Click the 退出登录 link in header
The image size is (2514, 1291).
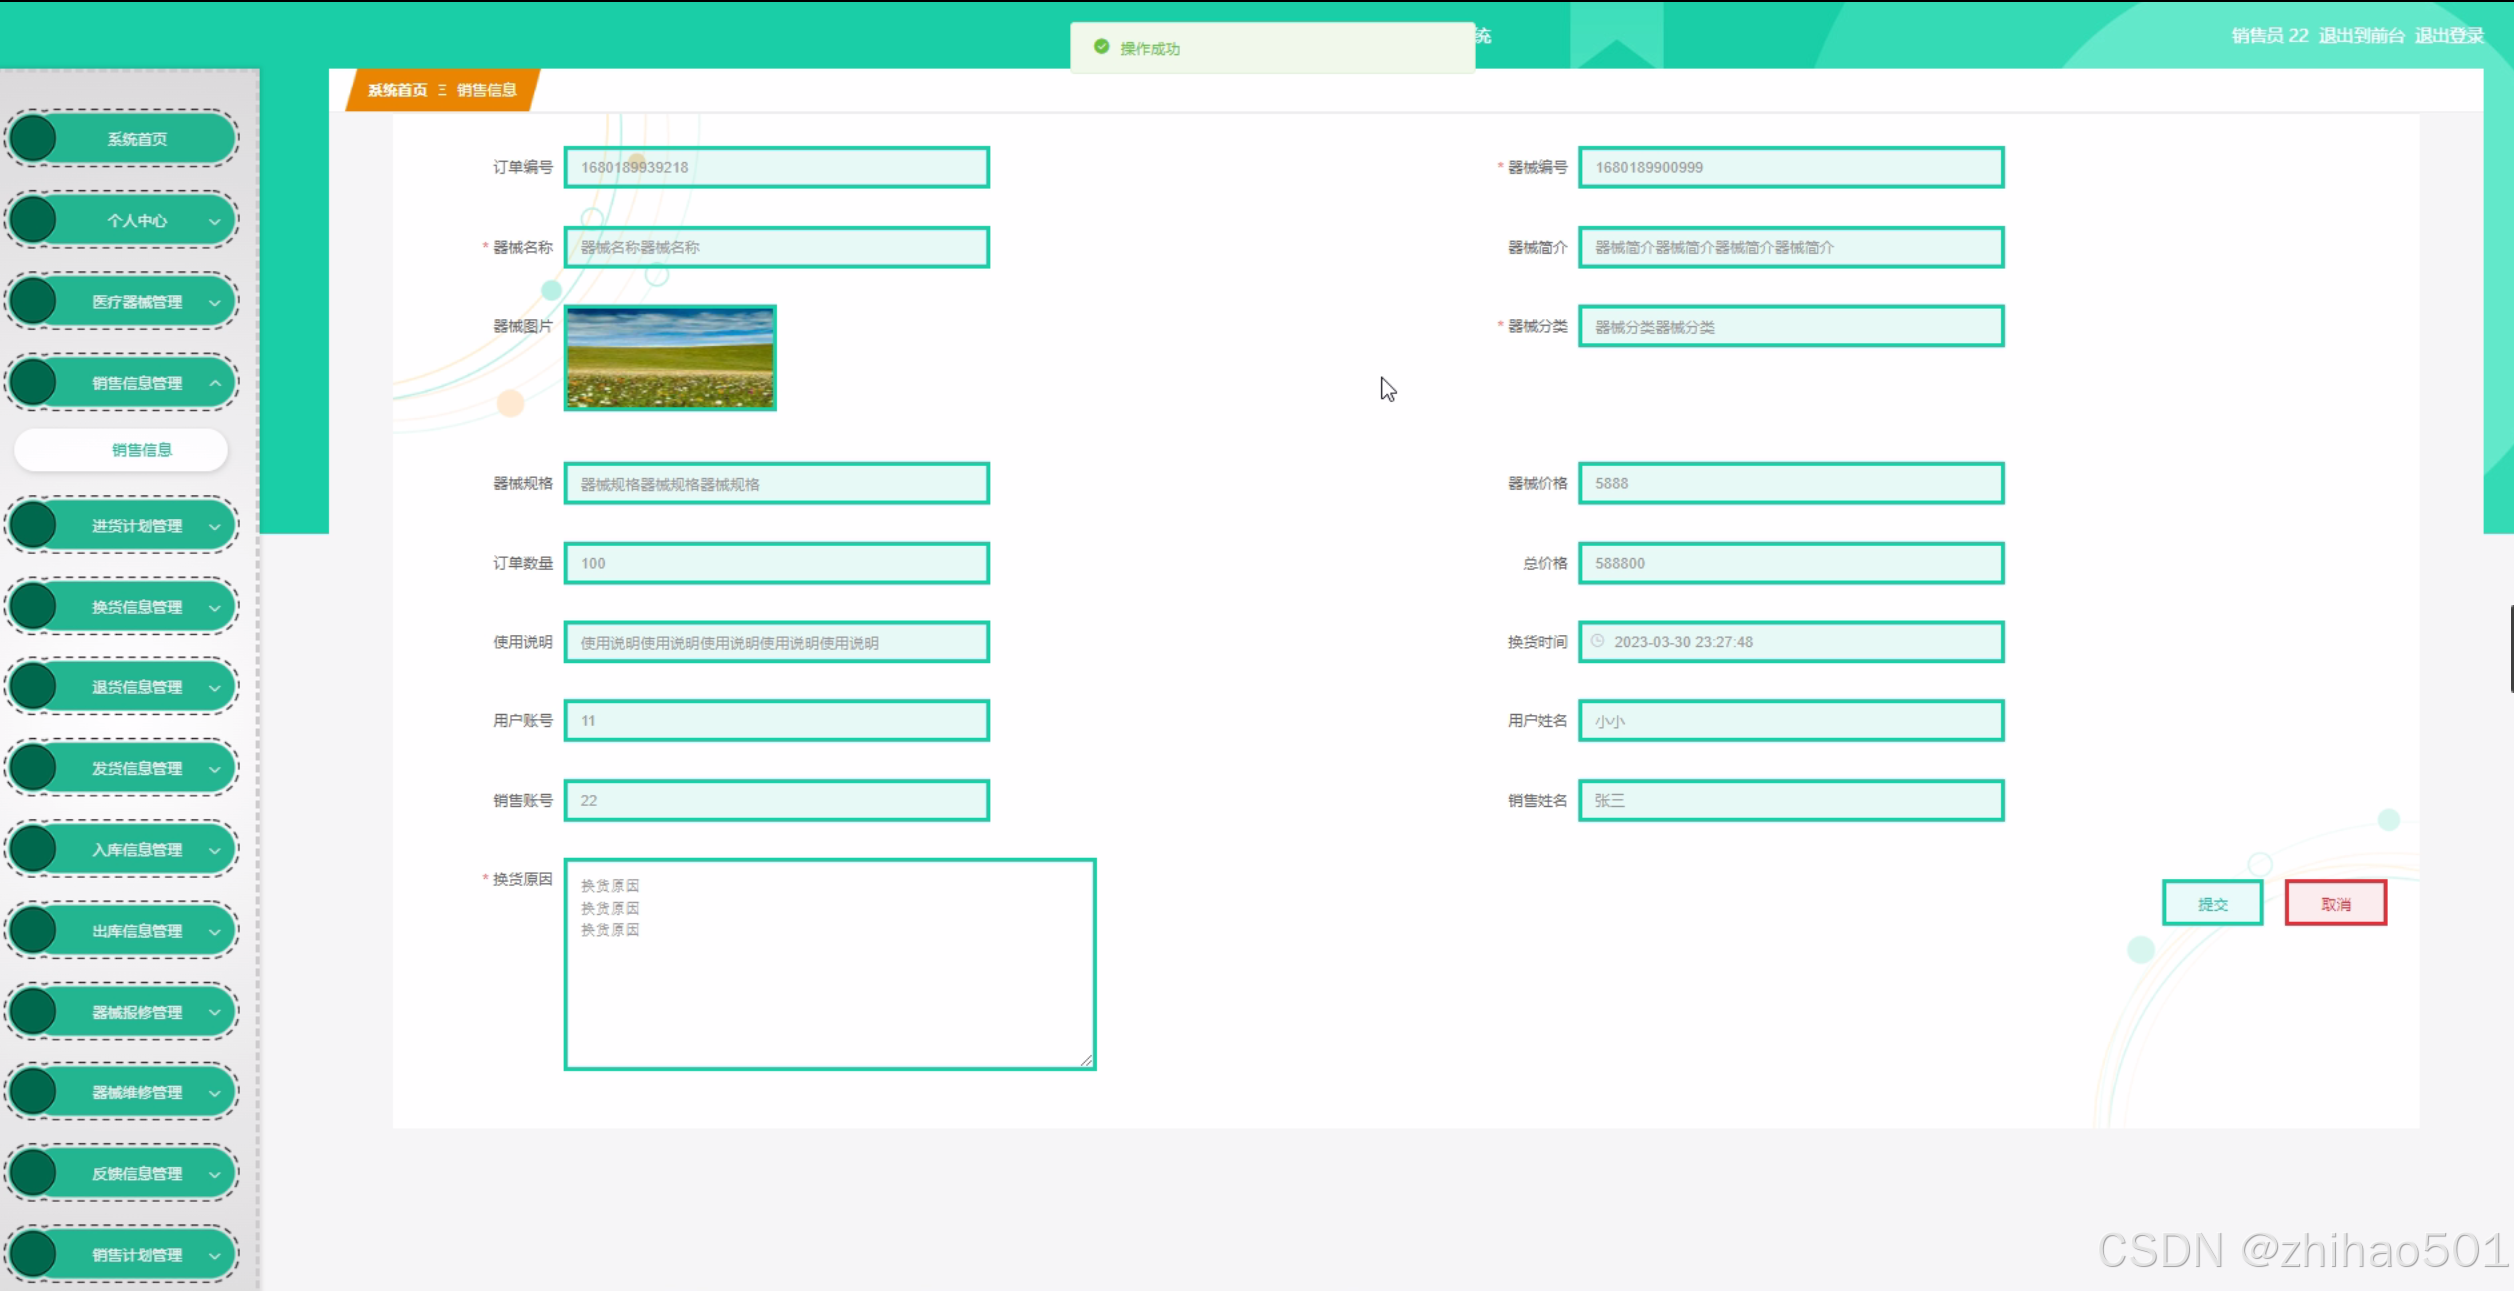click(2449, 36)
